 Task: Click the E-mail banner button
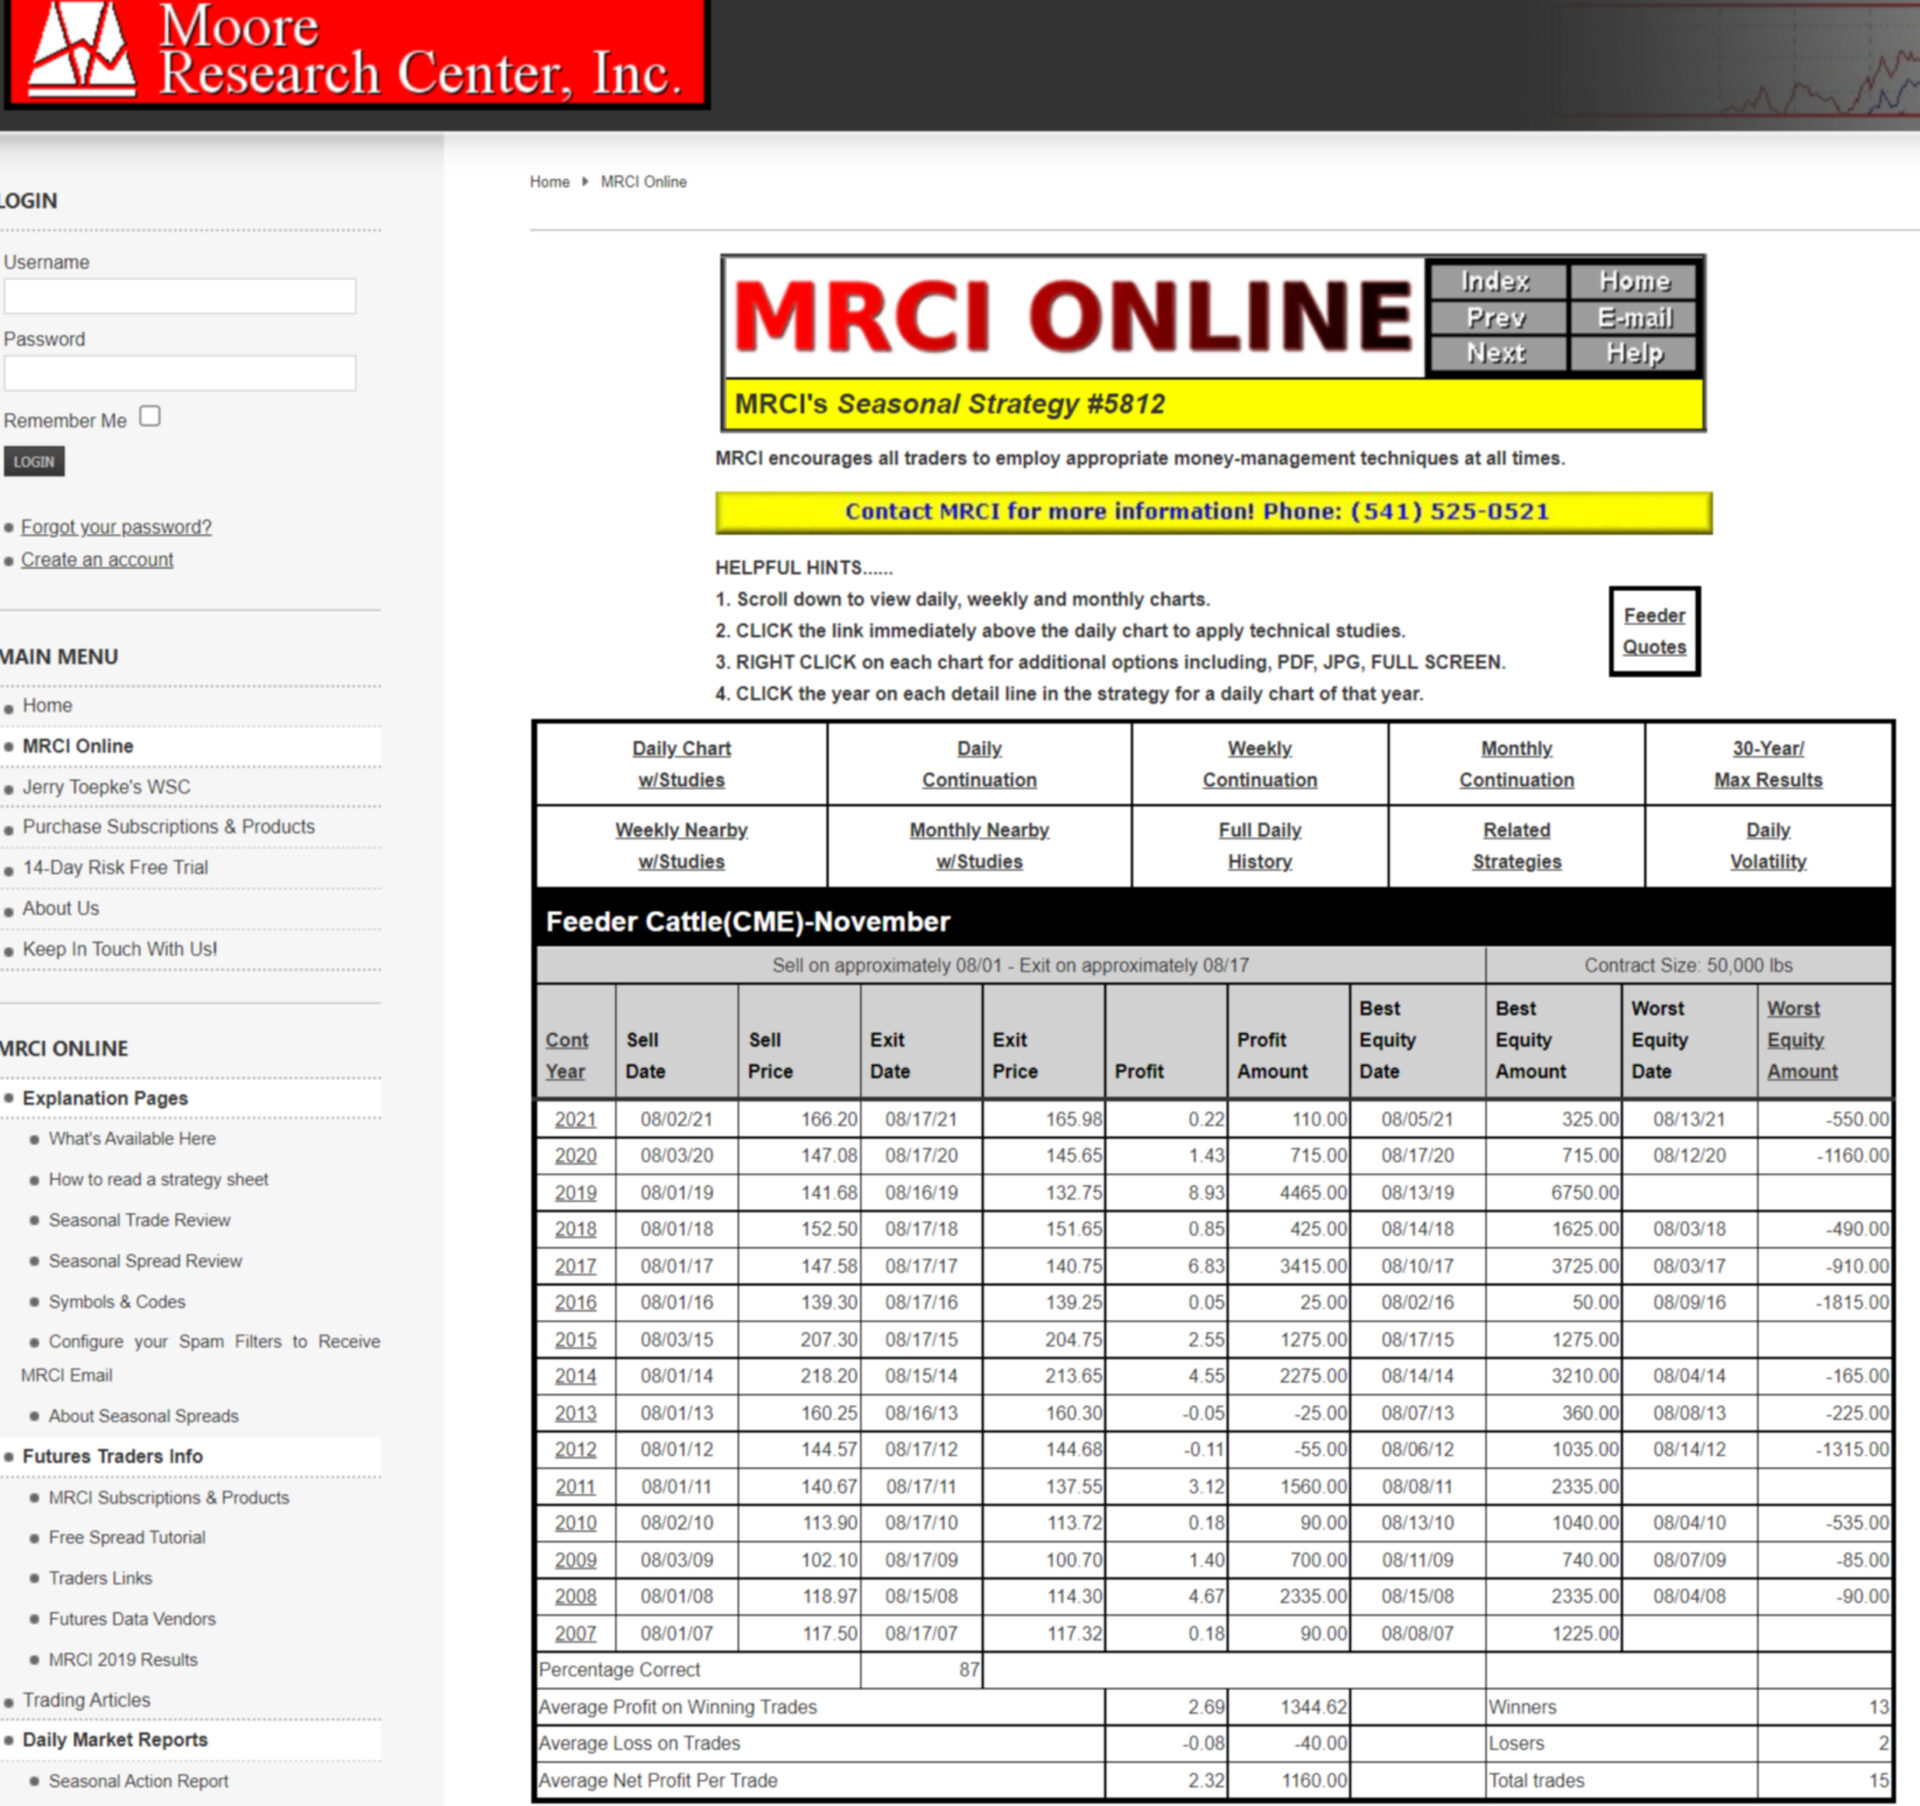click(1633, 318)
